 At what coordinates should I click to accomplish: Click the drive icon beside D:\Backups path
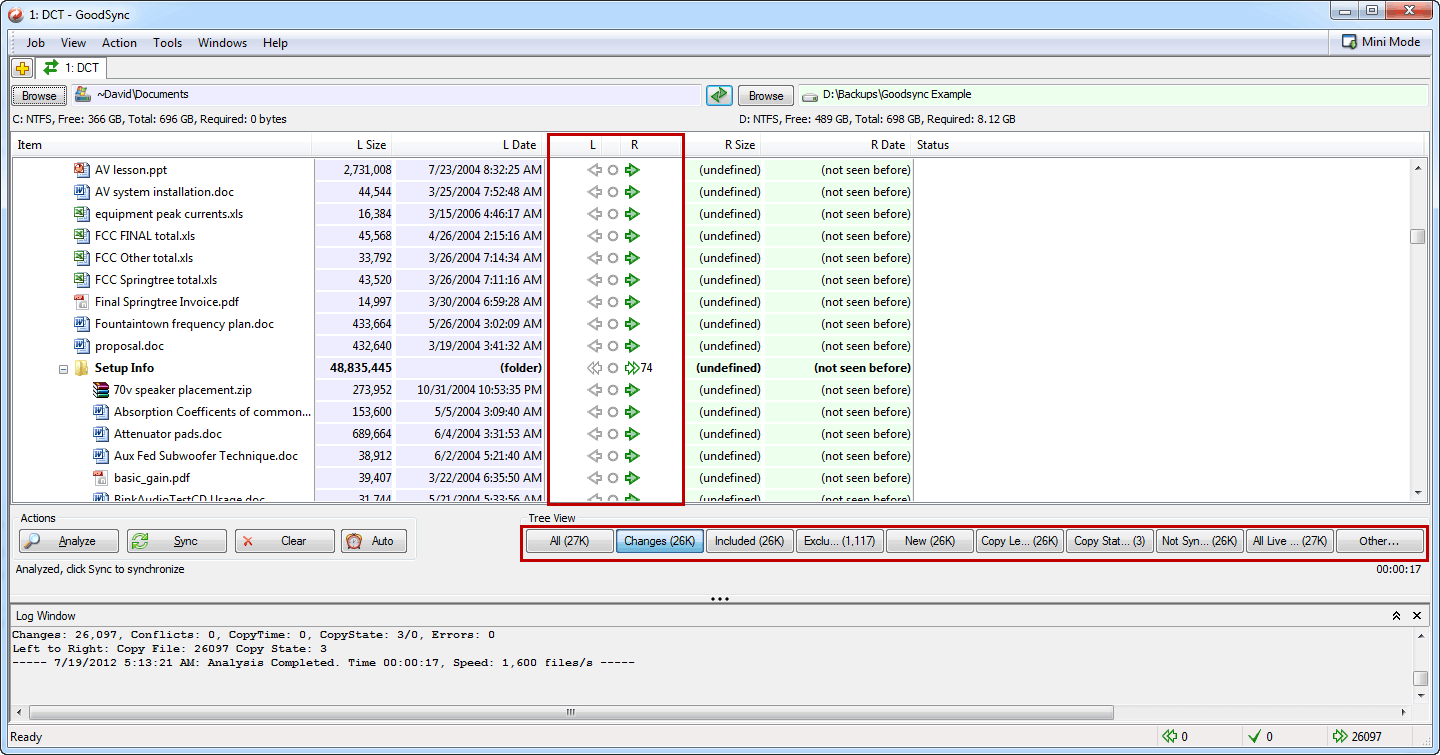(x=809, y=95)
